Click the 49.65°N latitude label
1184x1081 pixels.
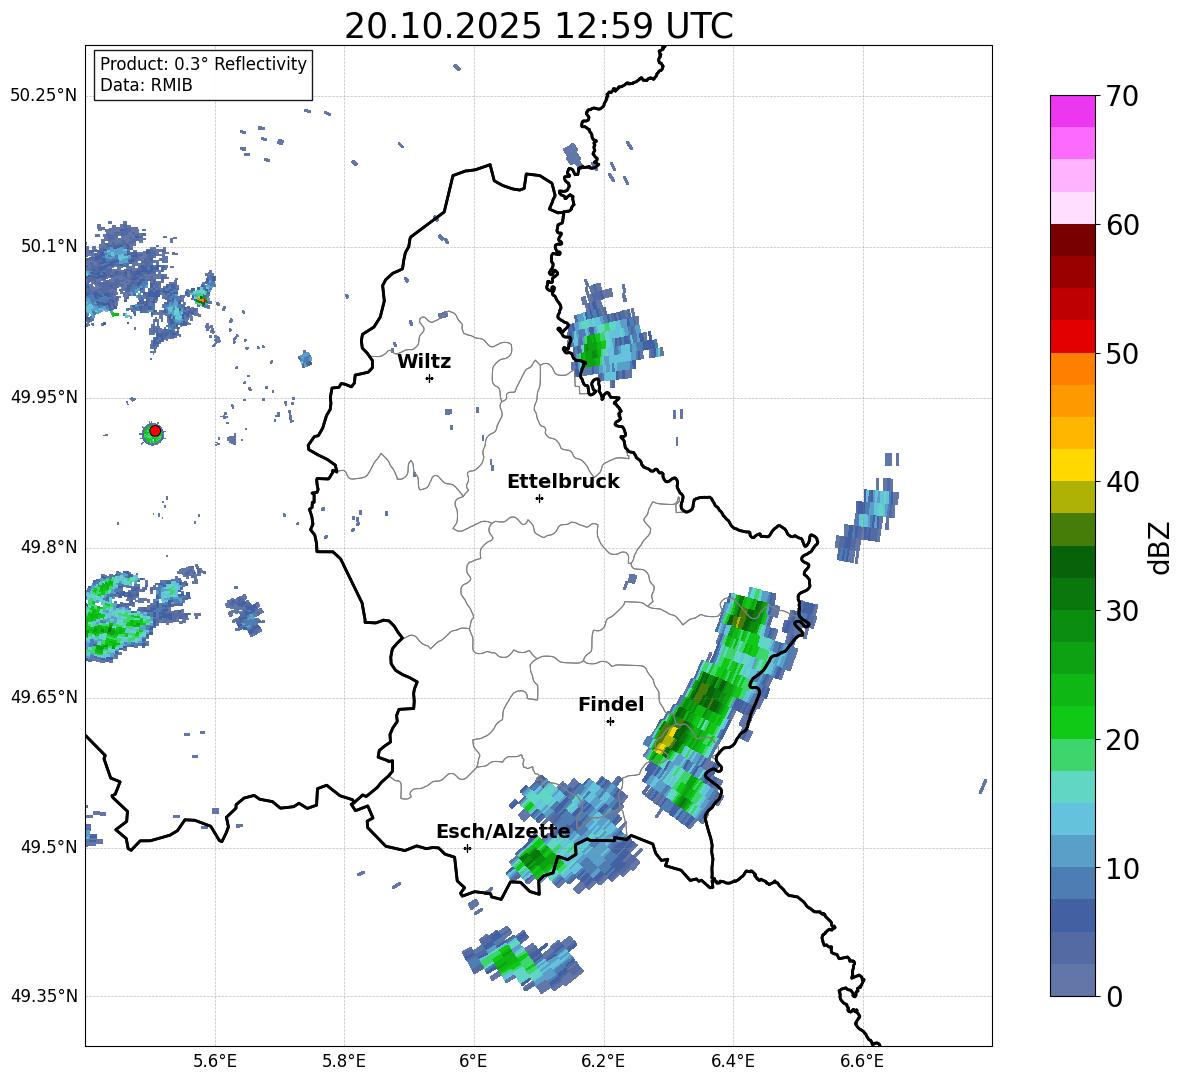tap(44, 697)
